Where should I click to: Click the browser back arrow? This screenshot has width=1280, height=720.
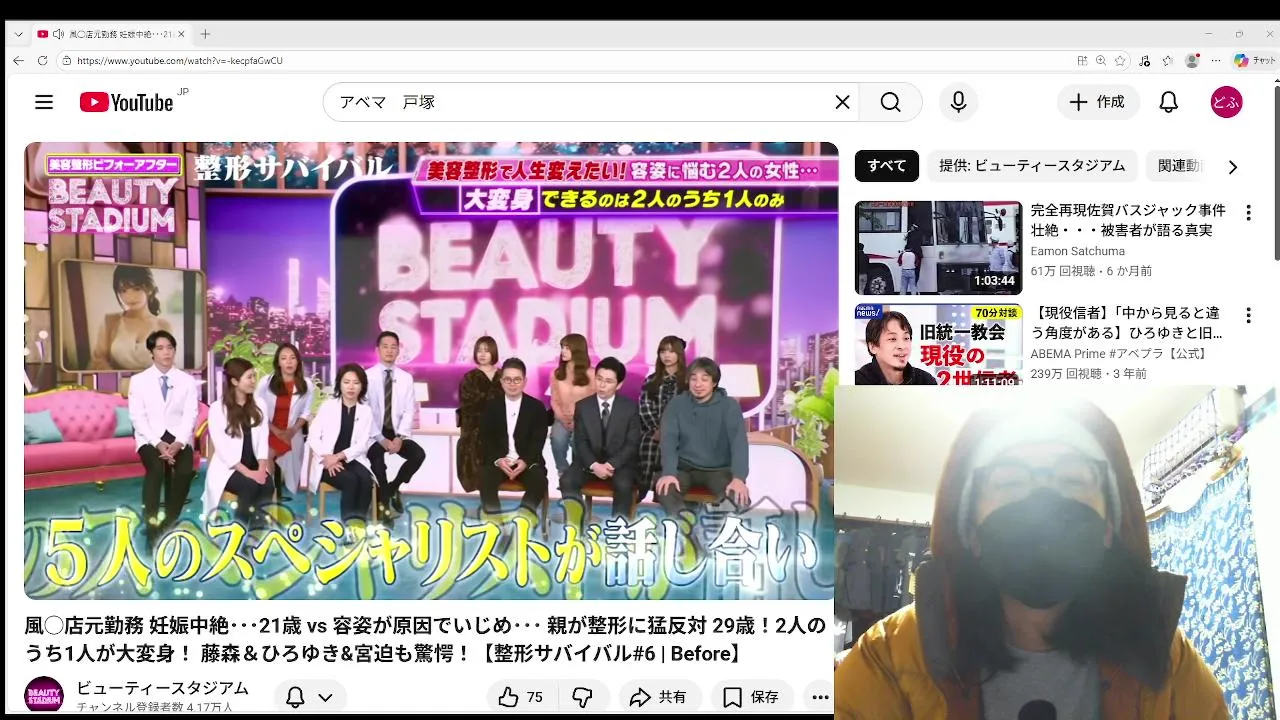coord(18,60)
